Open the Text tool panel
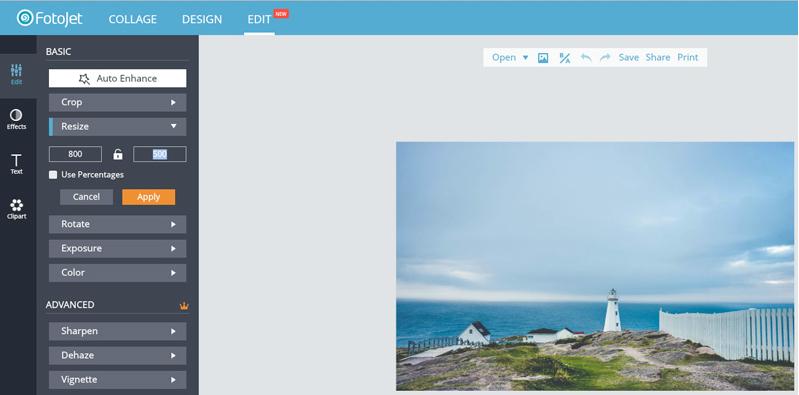The image size is (799, 395). 16,164
